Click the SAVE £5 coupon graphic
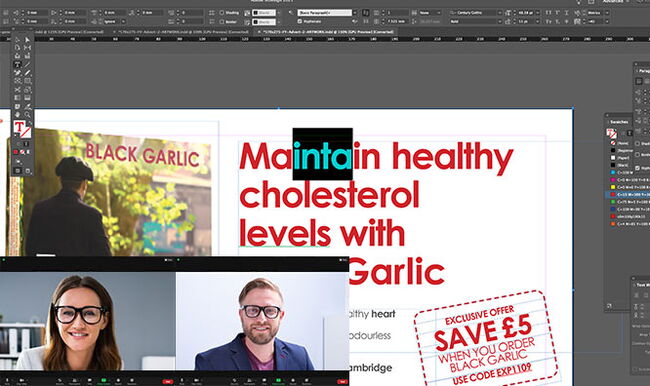The image size is (650, 386). tap(486, 340)
